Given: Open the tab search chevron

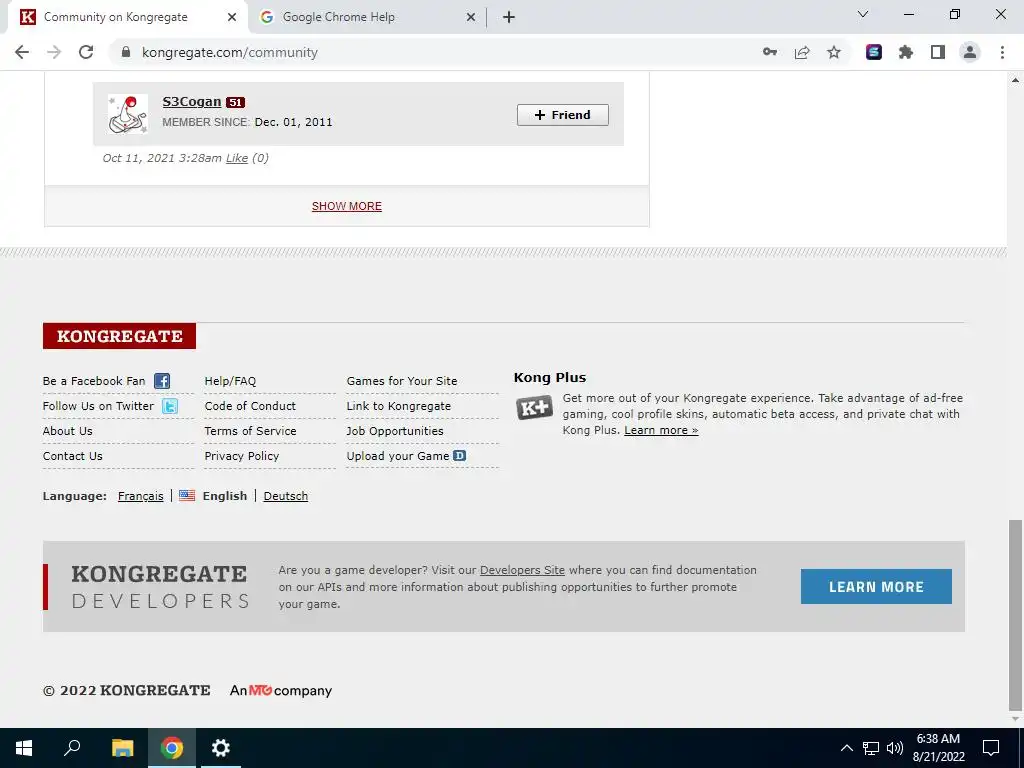Looking at the screenshot, I should coord(863,14).
